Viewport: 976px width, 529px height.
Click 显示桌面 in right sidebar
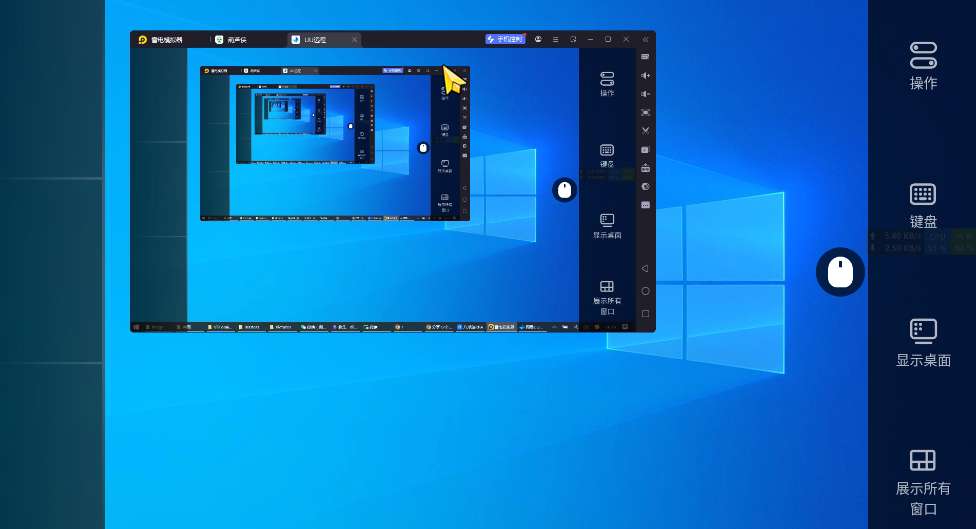(923, 343)
